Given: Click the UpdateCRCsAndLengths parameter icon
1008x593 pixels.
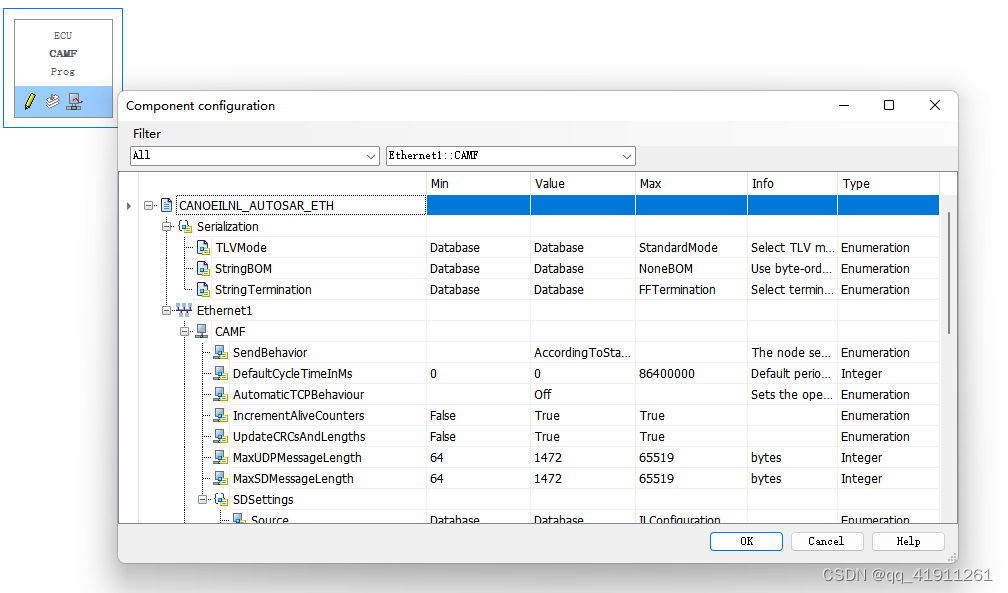Looking at the screenshot, I should pos(221,437).
